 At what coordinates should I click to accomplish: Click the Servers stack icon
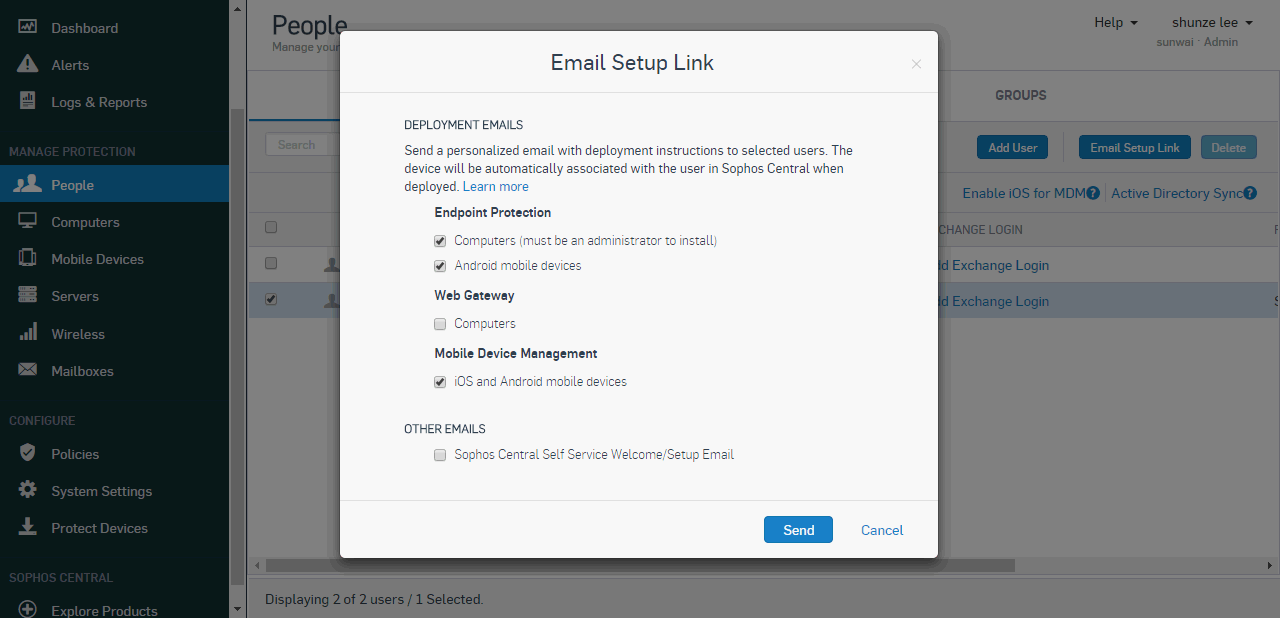pos(28,296)
